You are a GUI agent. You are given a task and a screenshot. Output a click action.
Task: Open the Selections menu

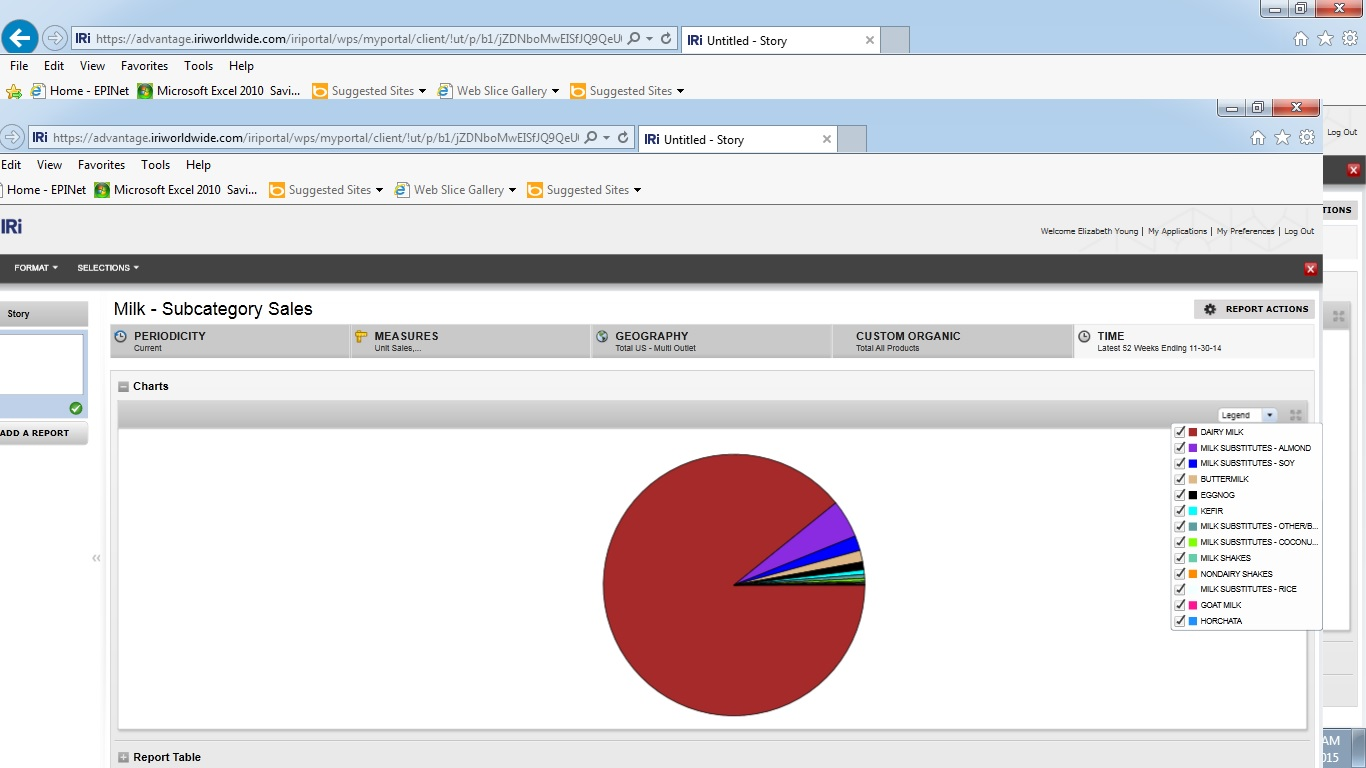(x=108, y=268)
